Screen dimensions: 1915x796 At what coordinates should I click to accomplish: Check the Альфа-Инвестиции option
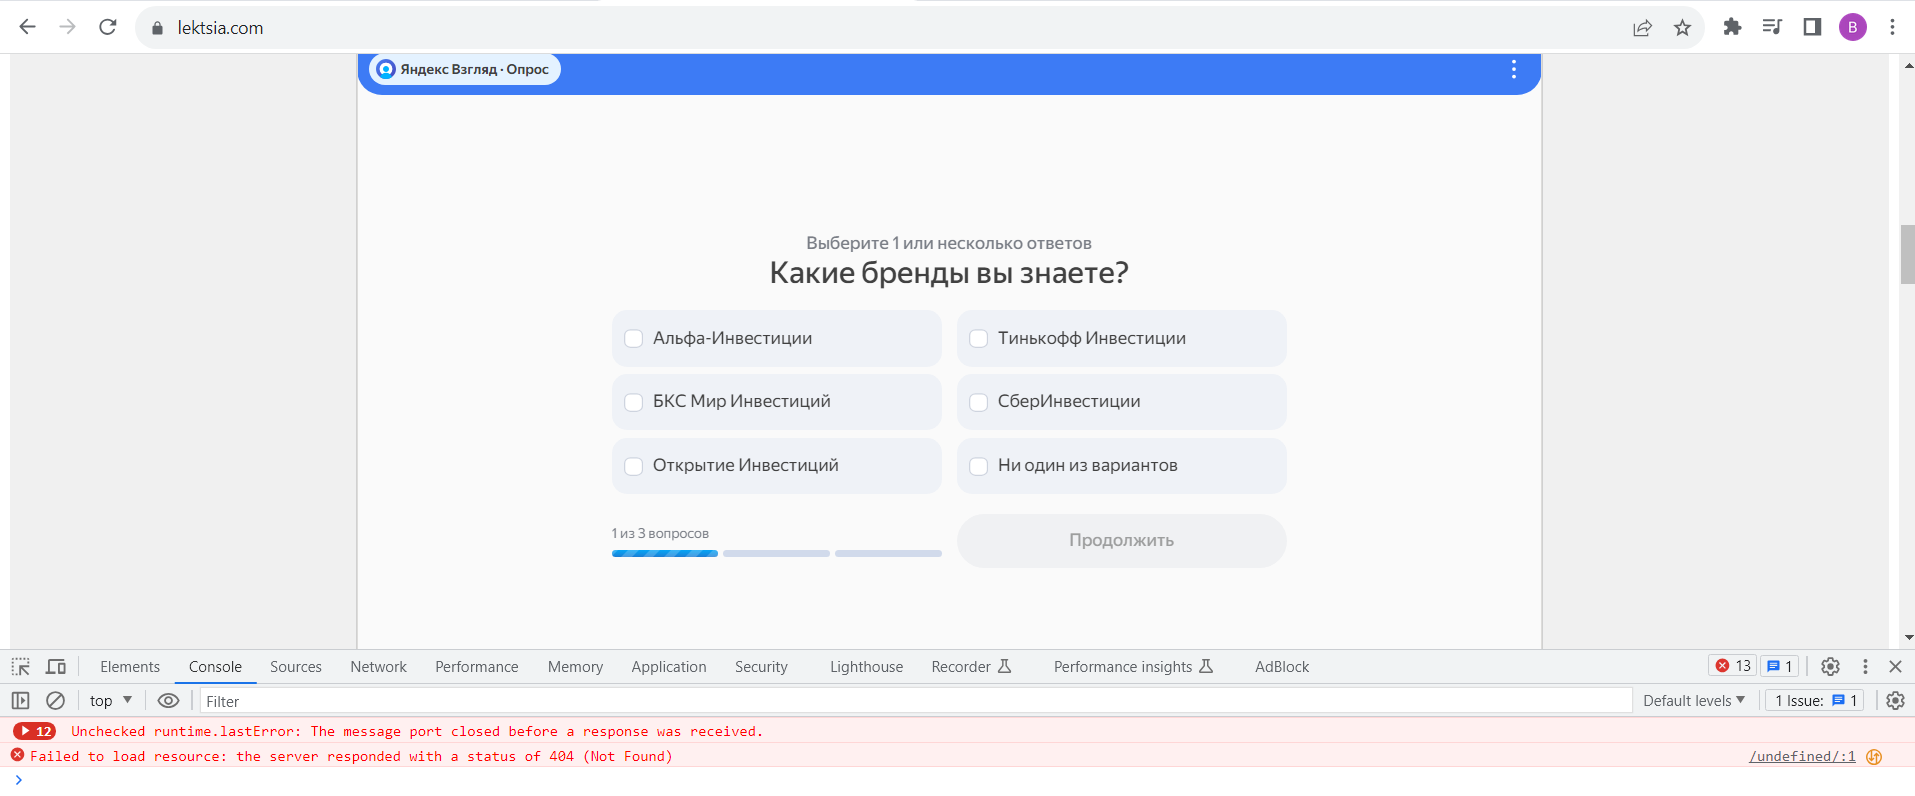click(634, 339)
